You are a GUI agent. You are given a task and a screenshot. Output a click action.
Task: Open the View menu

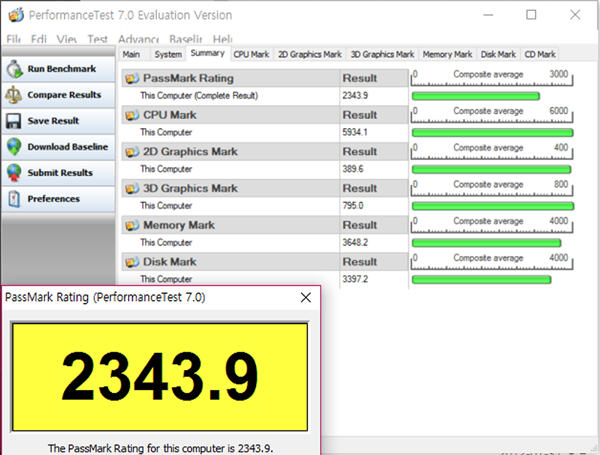coord(67,39)
